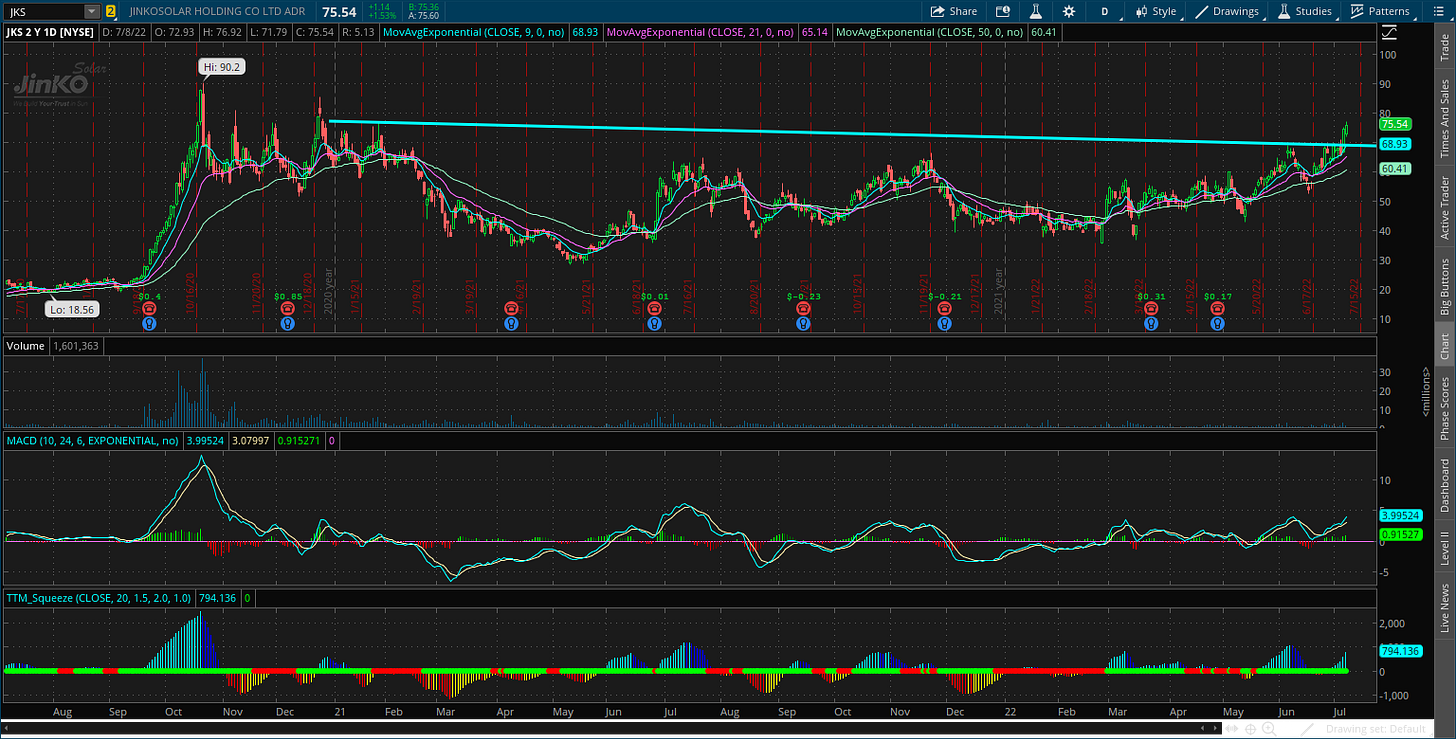Viewport: 1456px width, 739px height.
Task: Click the Volume study label
Action: pos(26,345)
